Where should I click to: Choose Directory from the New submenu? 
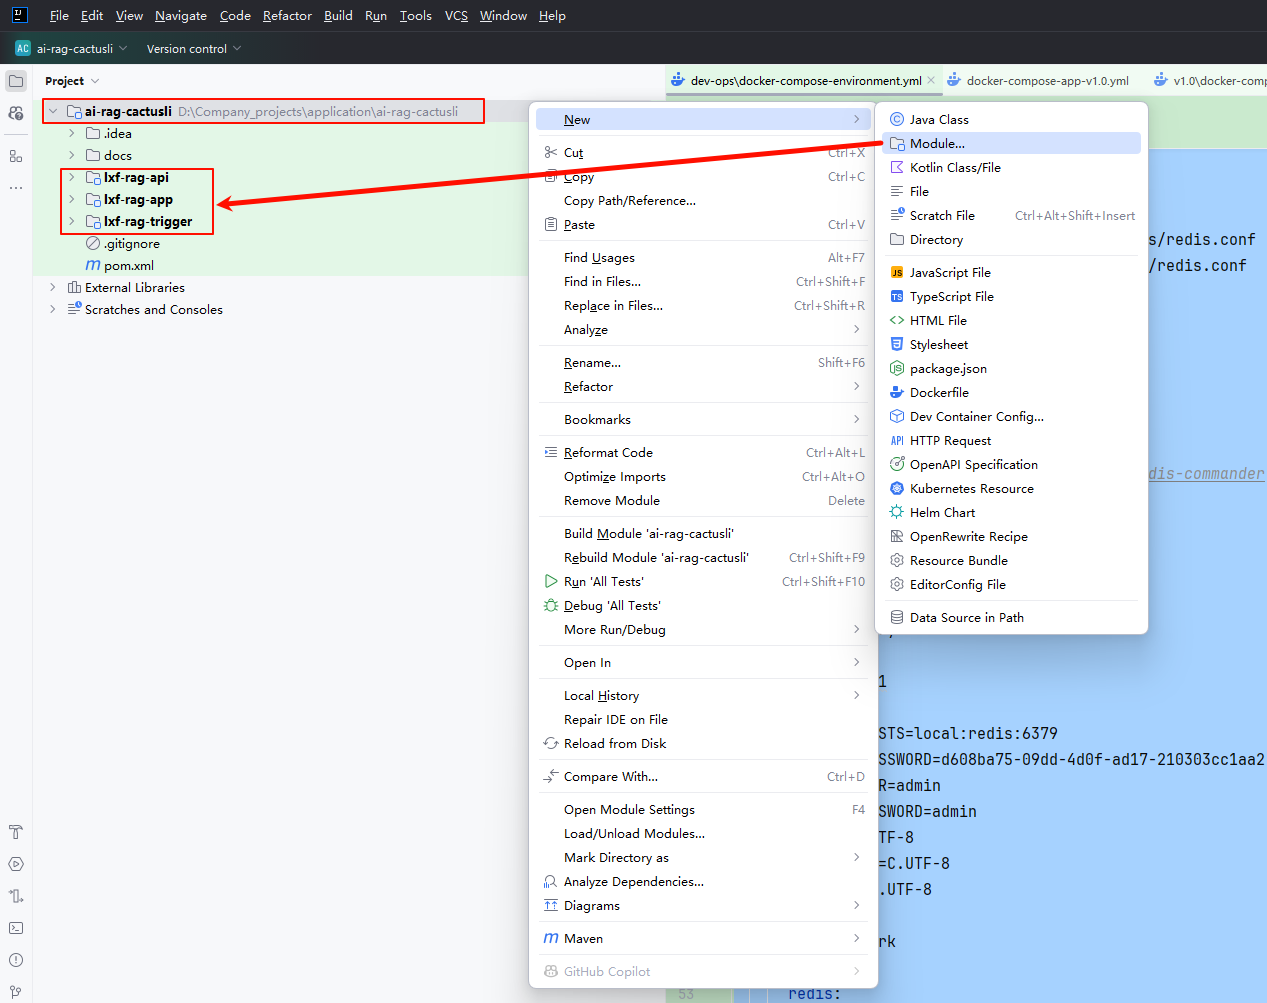pyautogui.click(x=1011, y=239)
